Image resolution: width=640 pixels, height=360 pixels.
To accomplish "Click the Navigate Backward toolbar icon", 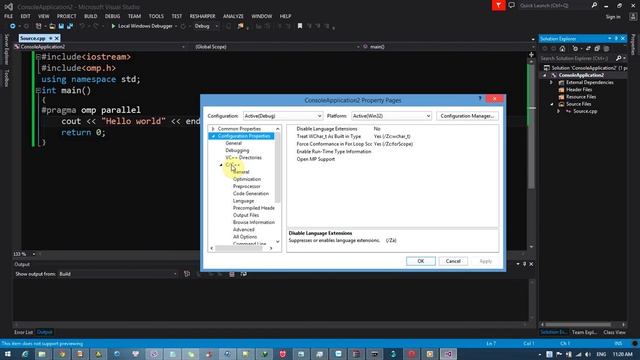I will (x=13, y=26).
